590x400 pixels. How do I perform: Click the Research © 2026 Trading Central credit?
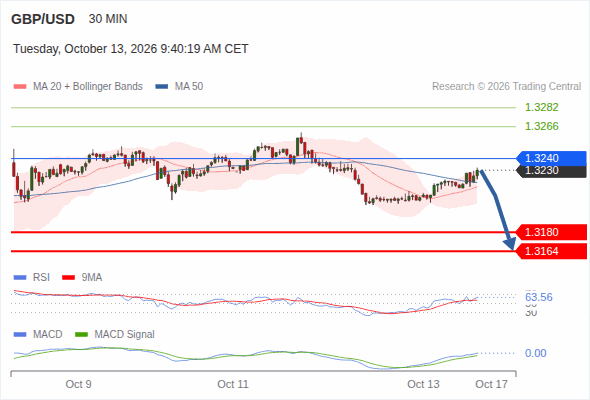506,87
